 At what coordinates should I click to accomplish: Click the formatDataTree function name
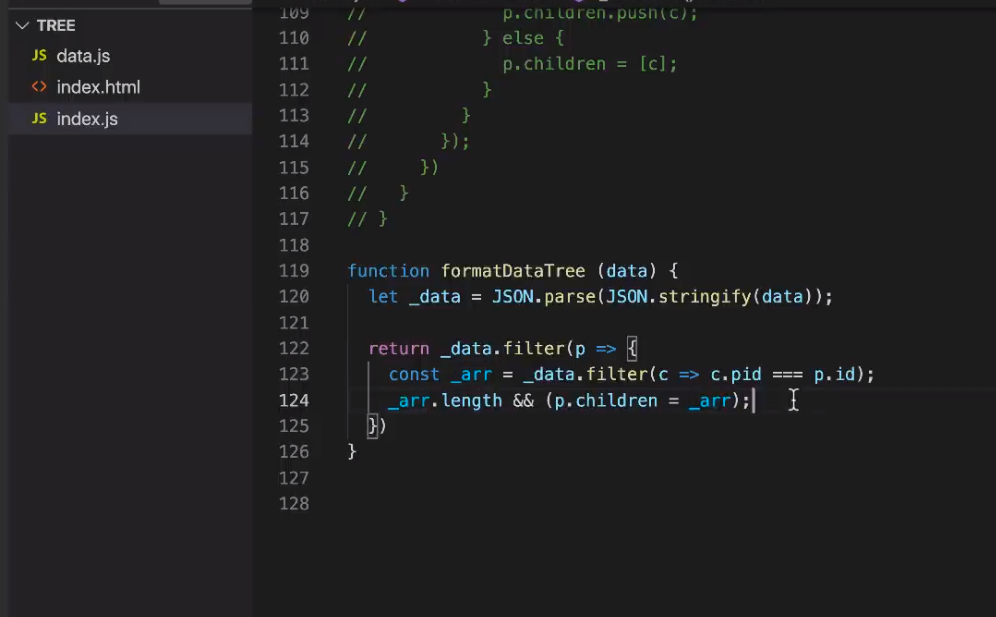click(x=513, y=271)
